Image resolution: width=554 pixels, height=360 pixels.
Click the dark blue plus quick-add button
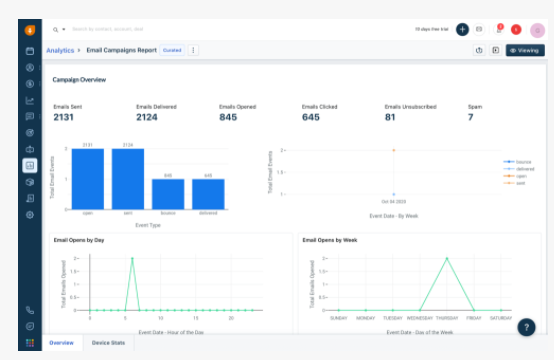462,29
